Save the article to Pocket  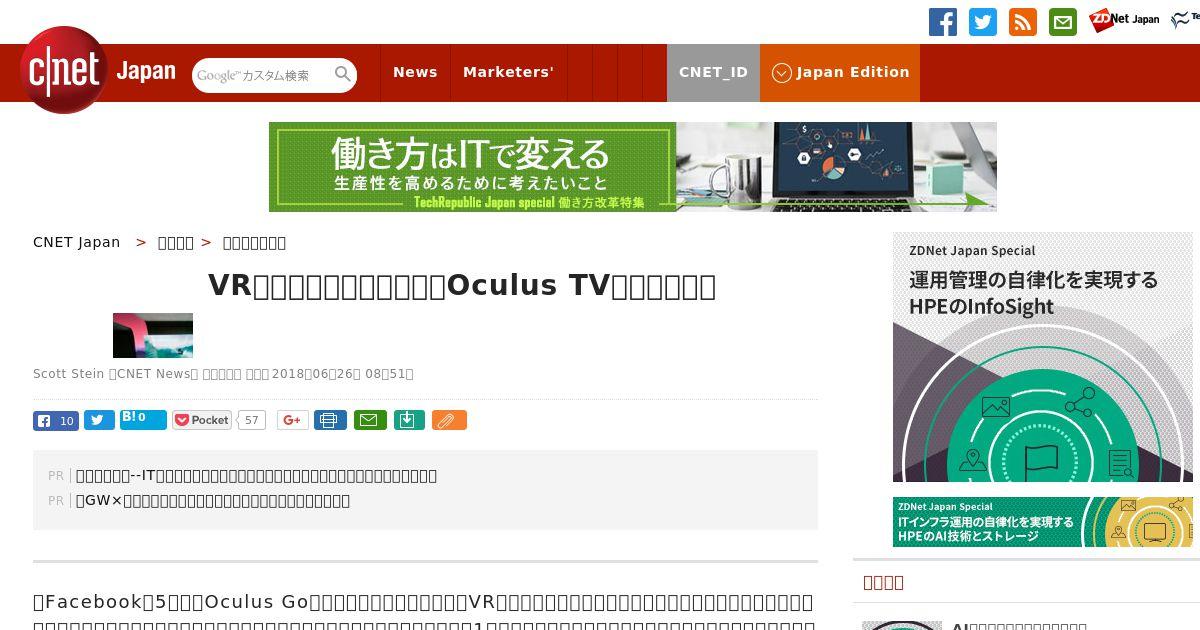click(202, 420)
